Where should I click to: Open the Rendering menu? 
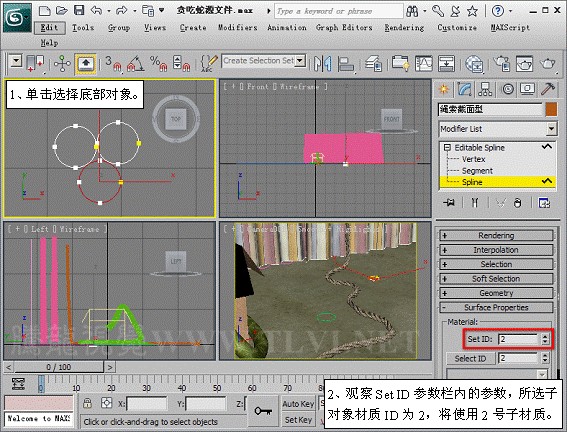[x=404, y=27]
